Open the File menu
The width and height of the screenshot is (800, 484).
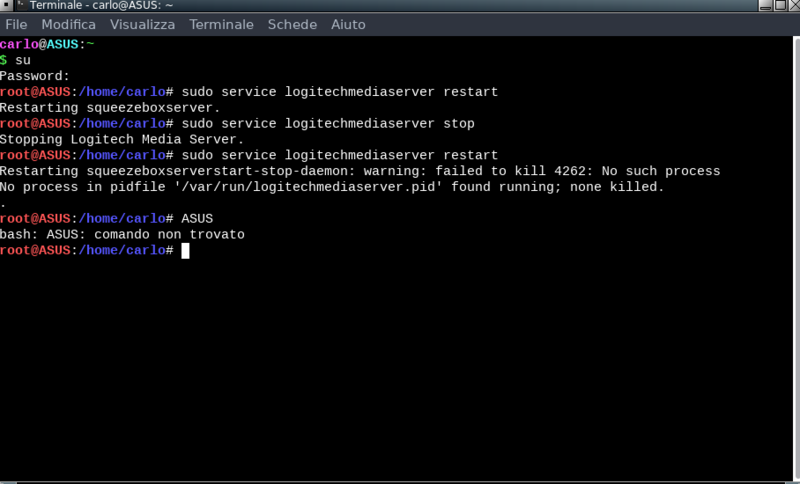16,24
